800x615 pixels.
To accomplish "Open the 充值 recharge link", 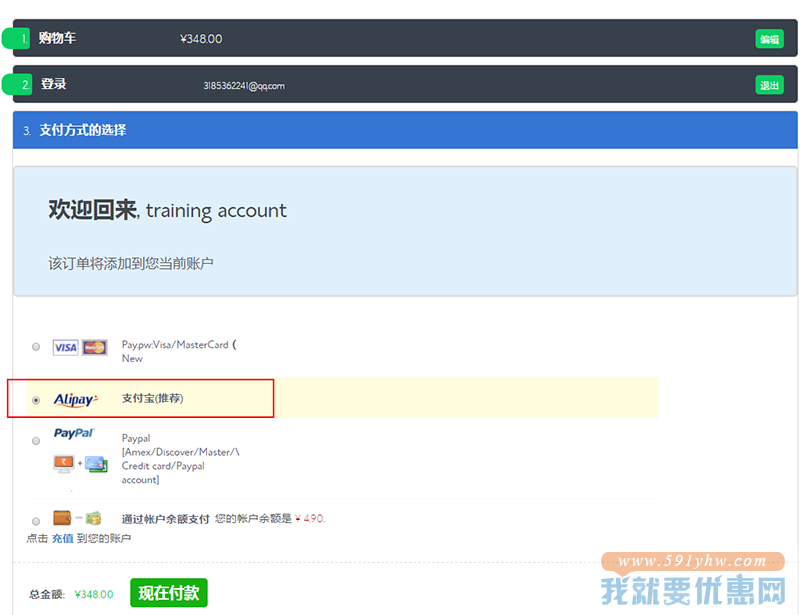I will coord(62,538).
